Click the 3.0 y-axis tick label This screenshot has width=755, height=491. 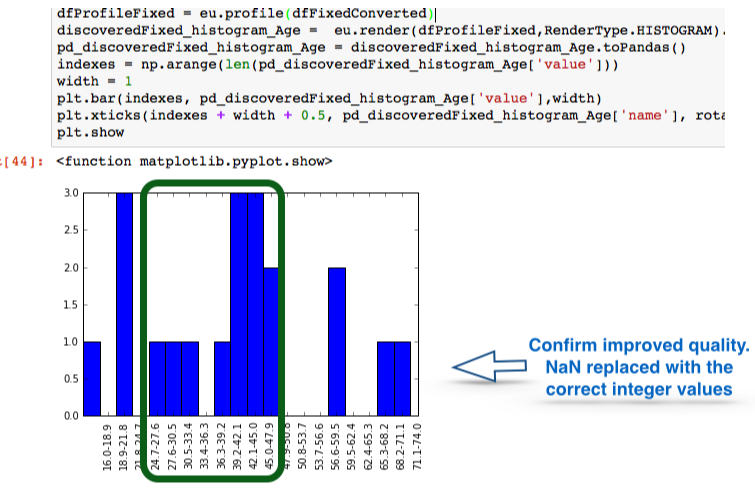coord(71,193)
